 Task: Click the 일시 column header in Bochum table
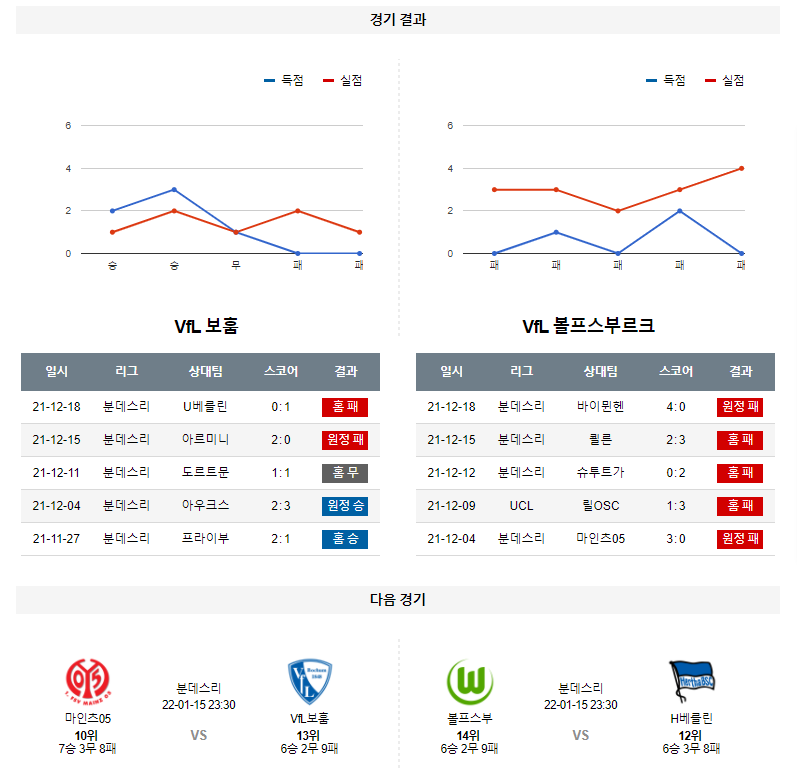56,371
